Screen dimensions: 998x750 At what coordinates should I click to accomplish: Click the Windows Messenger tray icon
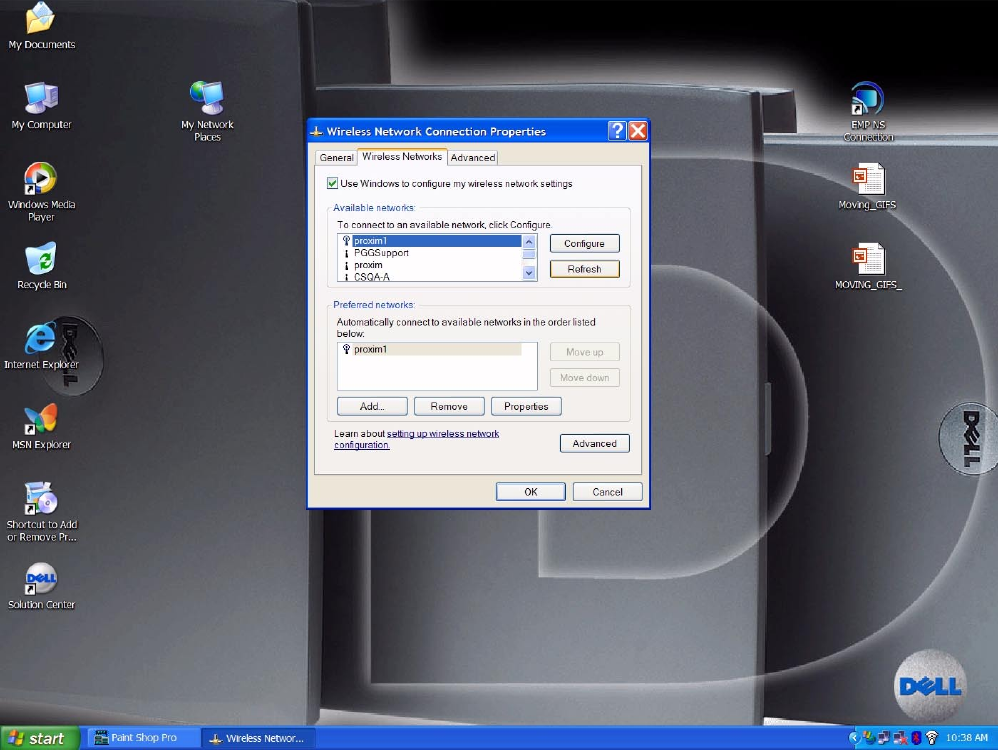coord(869,738)
